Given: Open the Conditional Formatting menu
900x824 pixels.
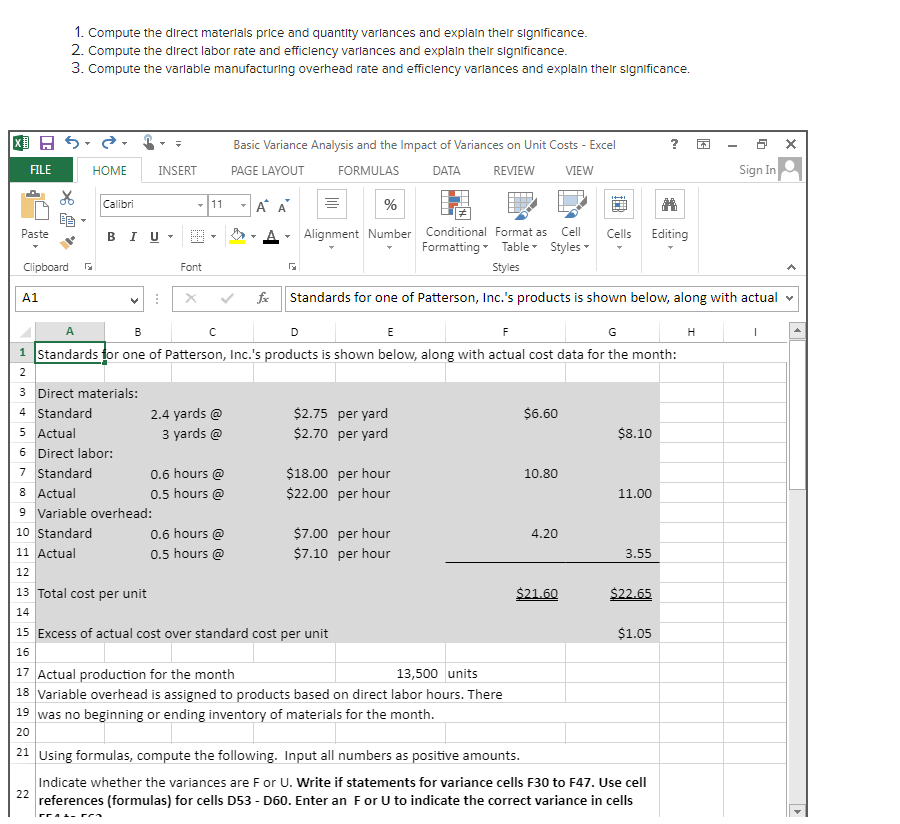Looking at the screenshot, I should pyautogui.click(x=455, y=222).
